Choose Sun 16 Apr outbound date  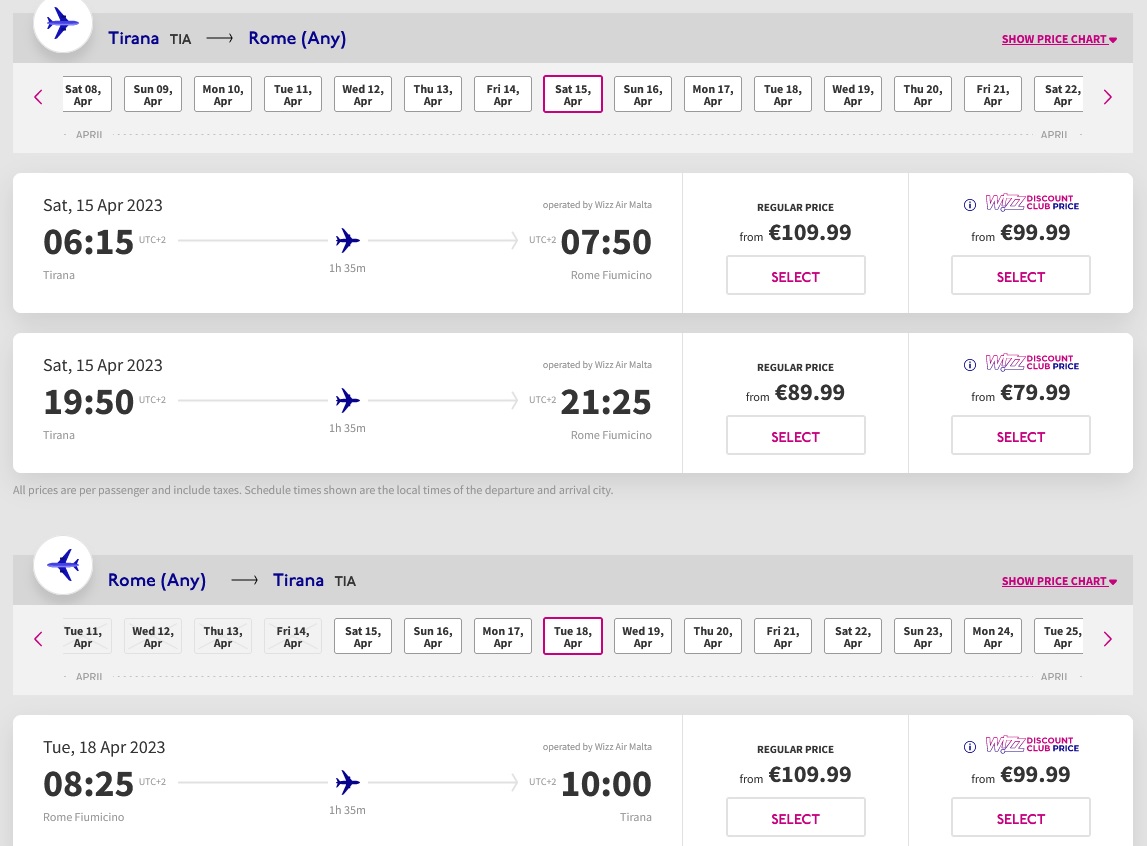[643, 95]
